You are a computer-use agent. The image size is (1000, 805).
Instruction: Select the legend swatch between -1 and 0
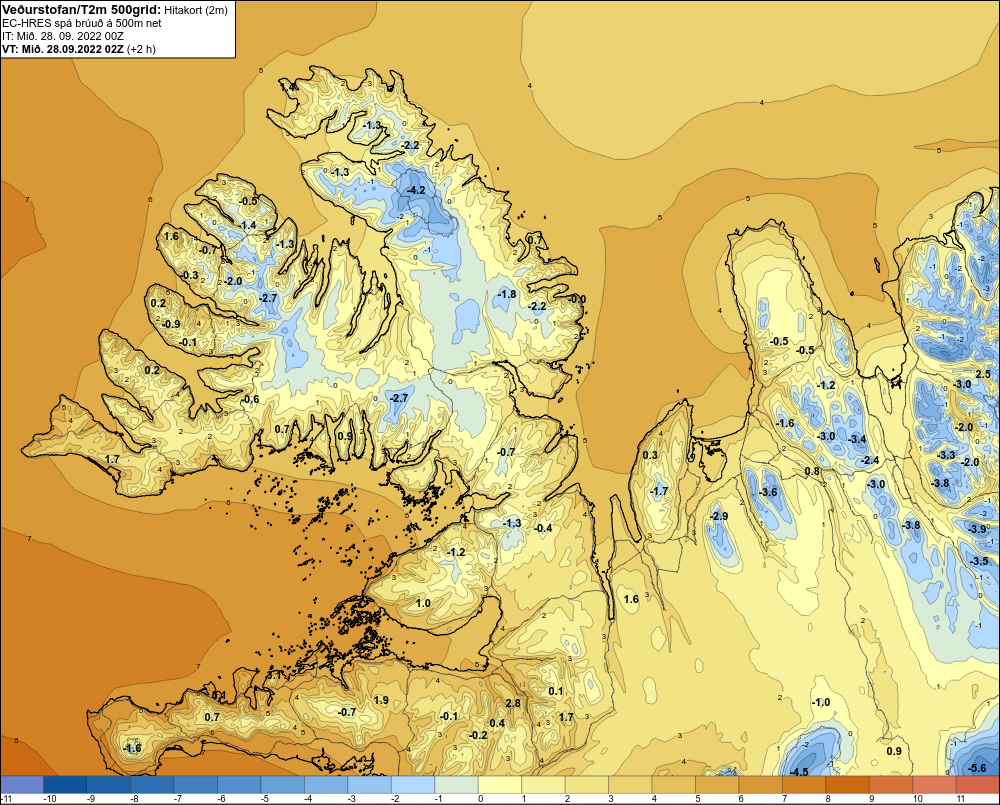point(457,785)
